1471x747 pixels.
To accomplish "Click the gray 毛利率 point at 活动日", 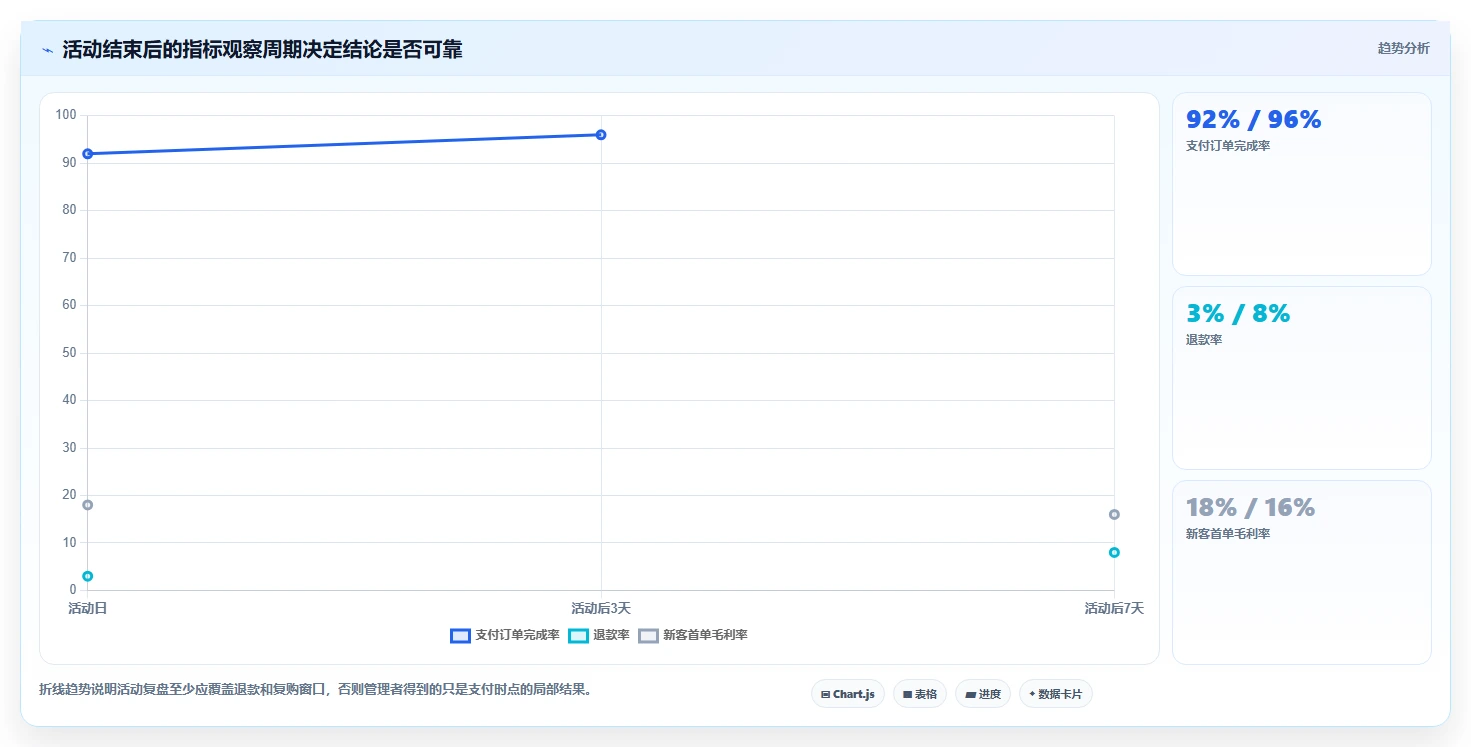I will pyautogui.click(x=88, y=505).
